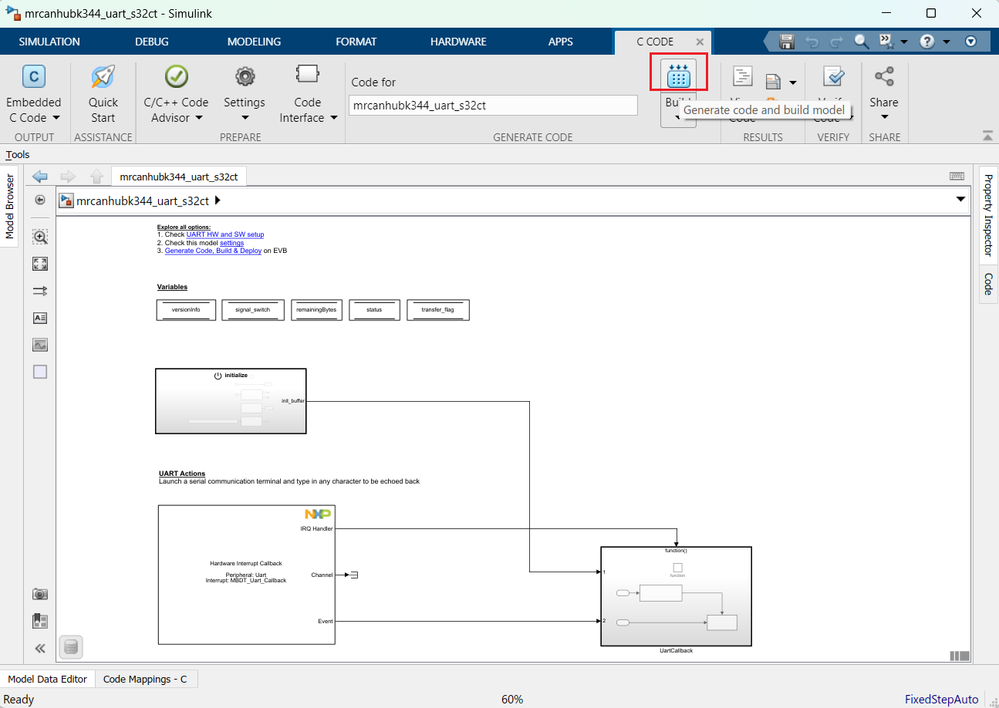The image size is (999, 708).
Task: Open the Code side tab
Action: 988,284
